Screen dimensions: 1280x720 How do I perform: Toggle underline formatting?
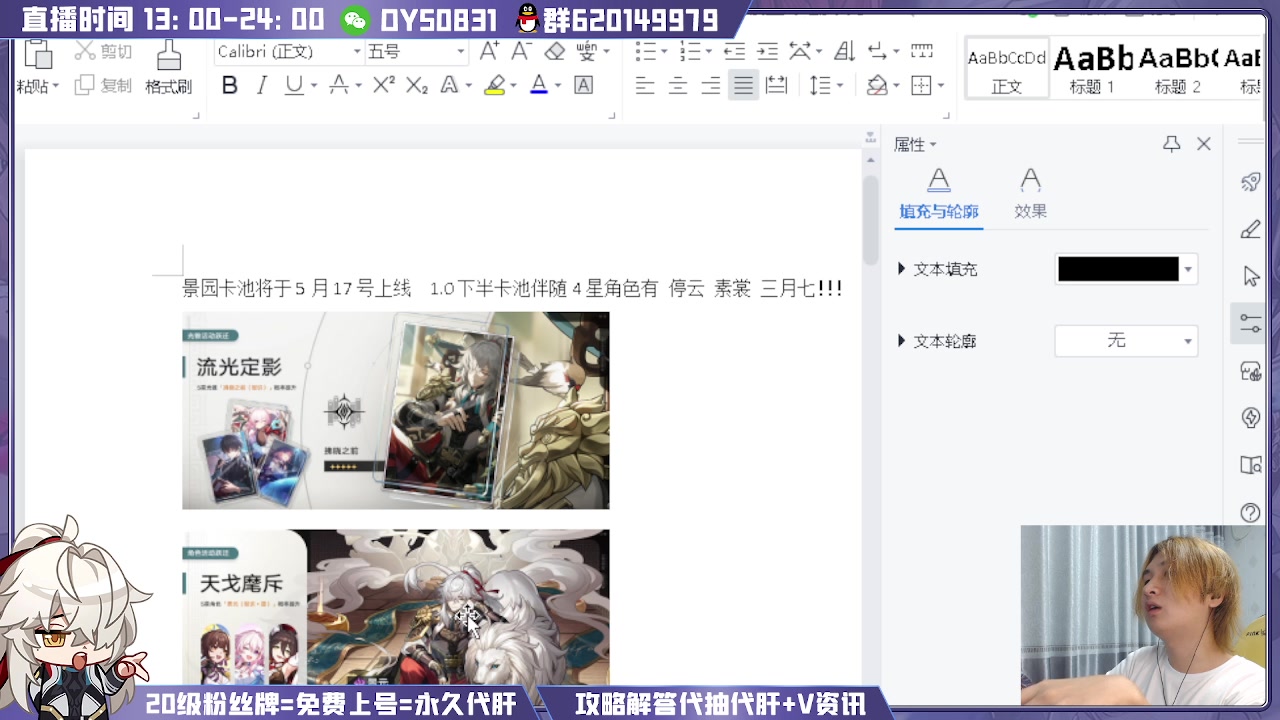[293, 86]
